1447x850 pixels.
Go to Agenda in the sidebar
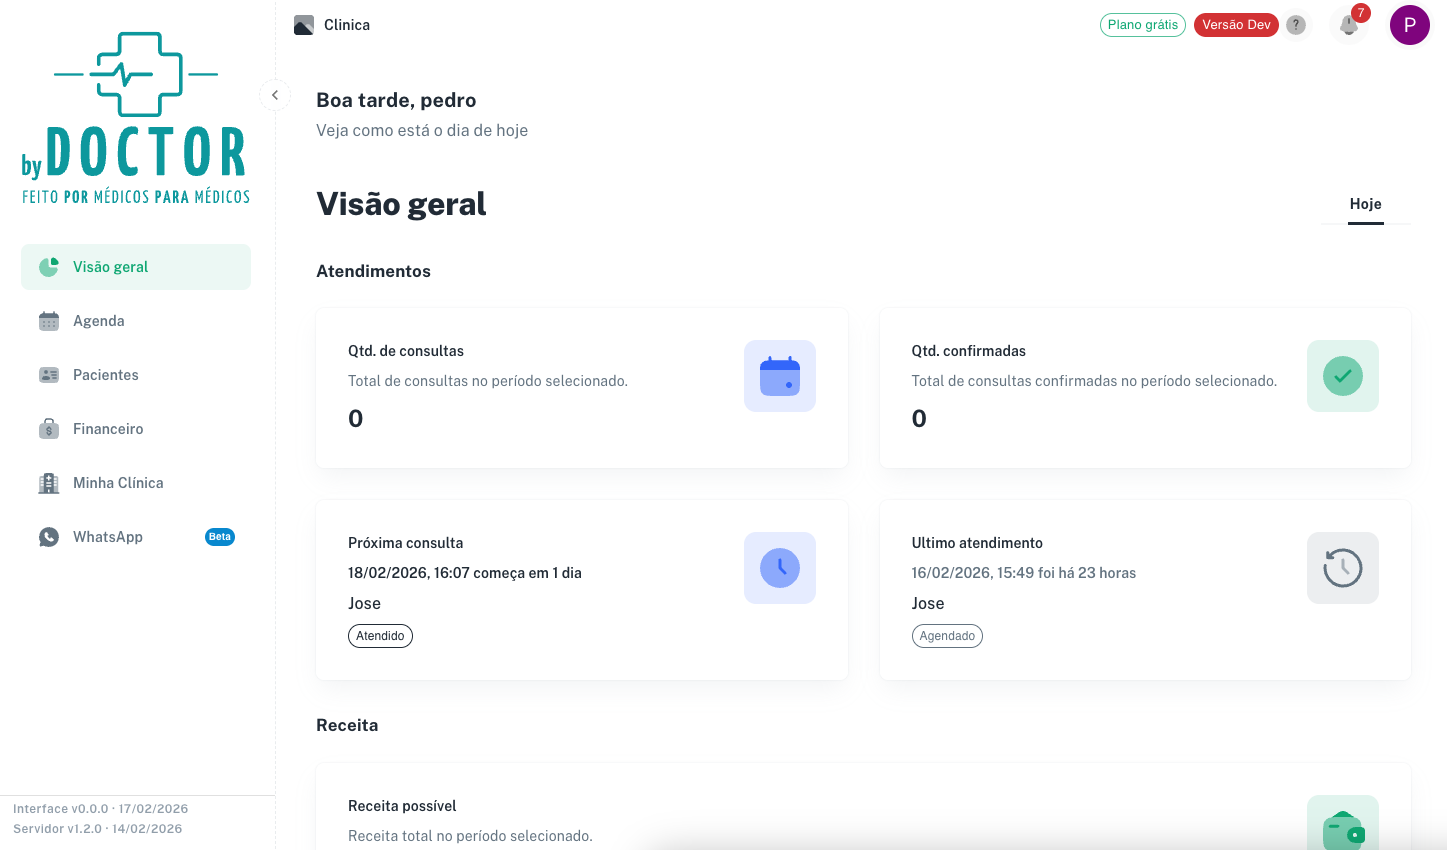99,321
